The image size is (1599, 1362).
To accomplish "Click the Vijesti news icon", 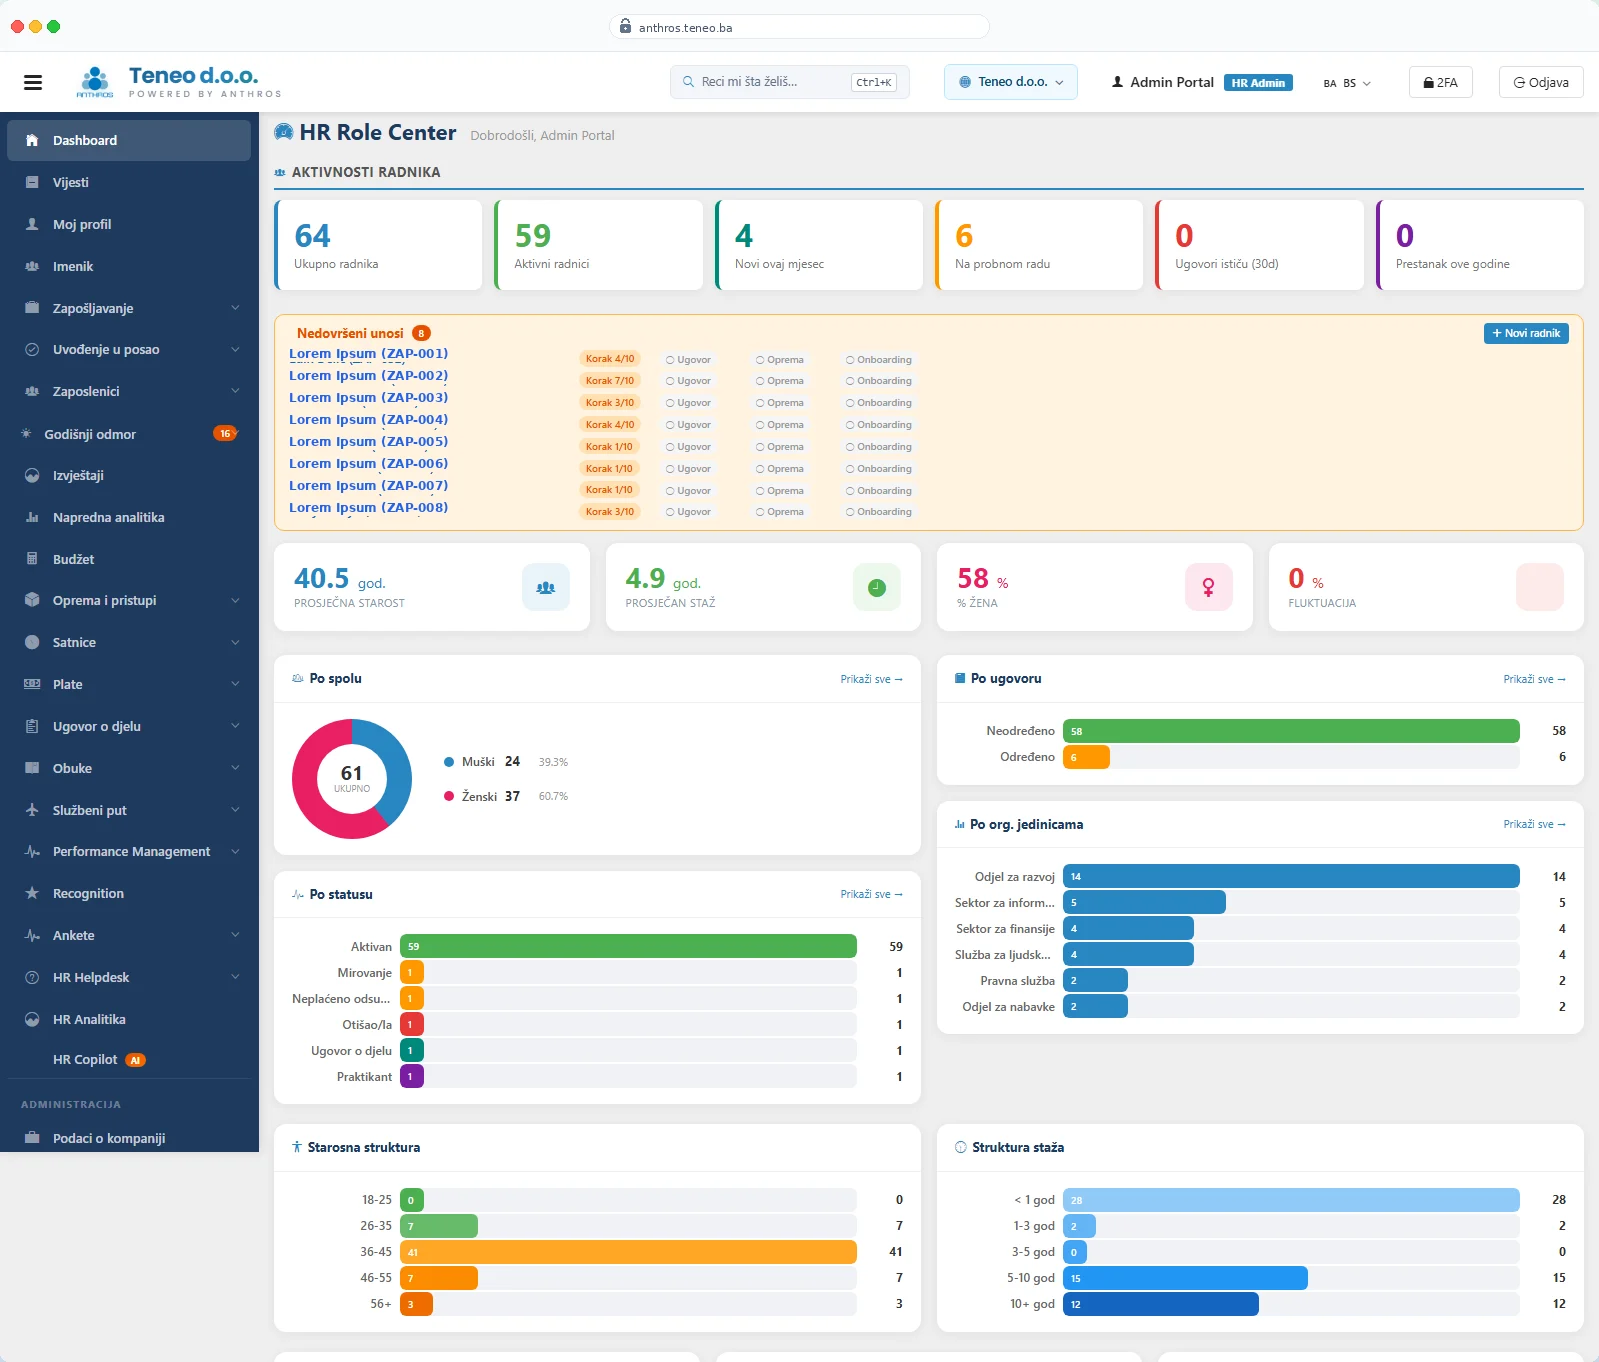I will pyautogui.click(x=32, y=182).
